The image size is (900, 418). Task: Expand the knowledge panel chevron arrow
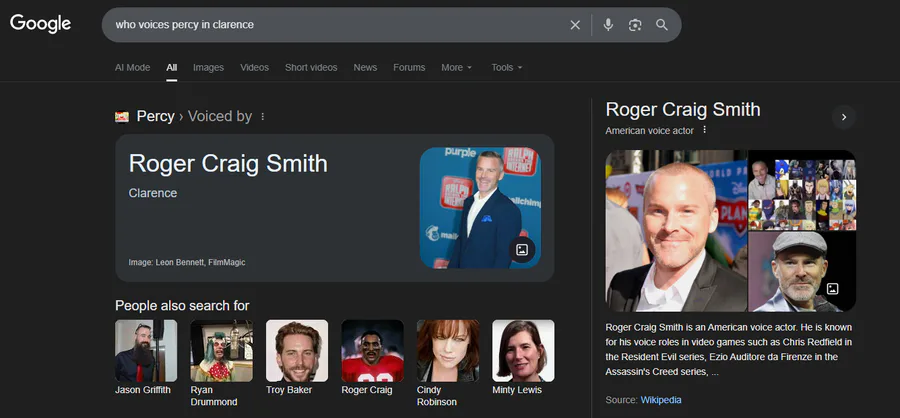click(x=843, y=117)
